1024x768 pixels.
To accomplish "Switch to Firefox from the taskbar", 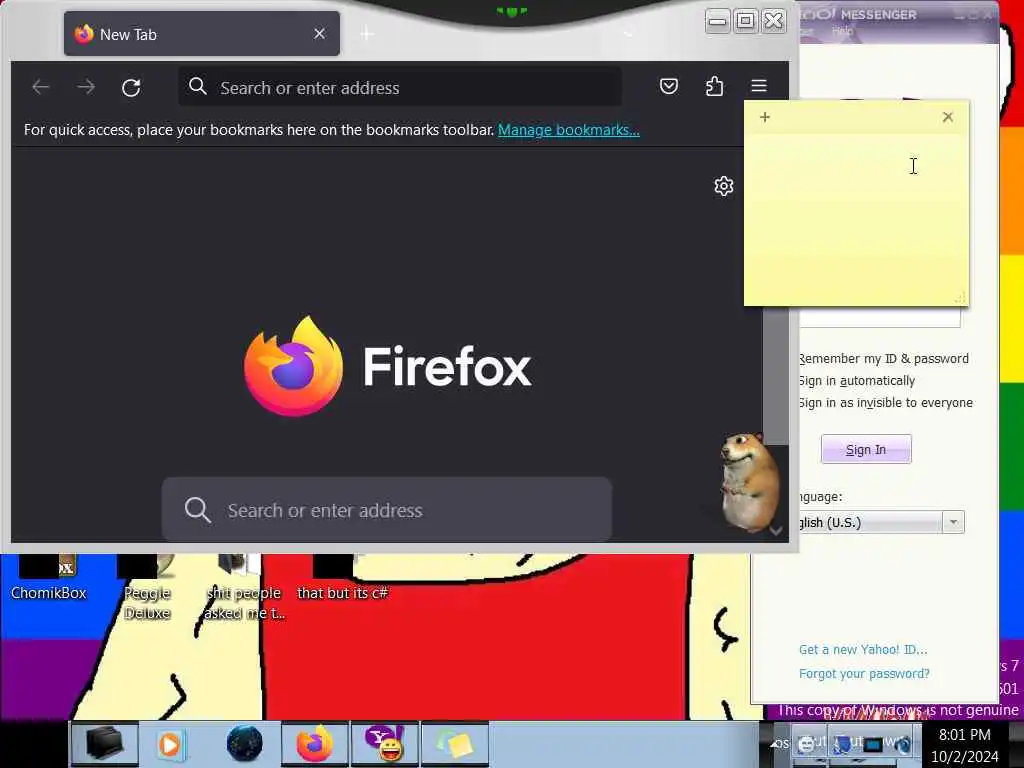I will (x=315, y=744).
